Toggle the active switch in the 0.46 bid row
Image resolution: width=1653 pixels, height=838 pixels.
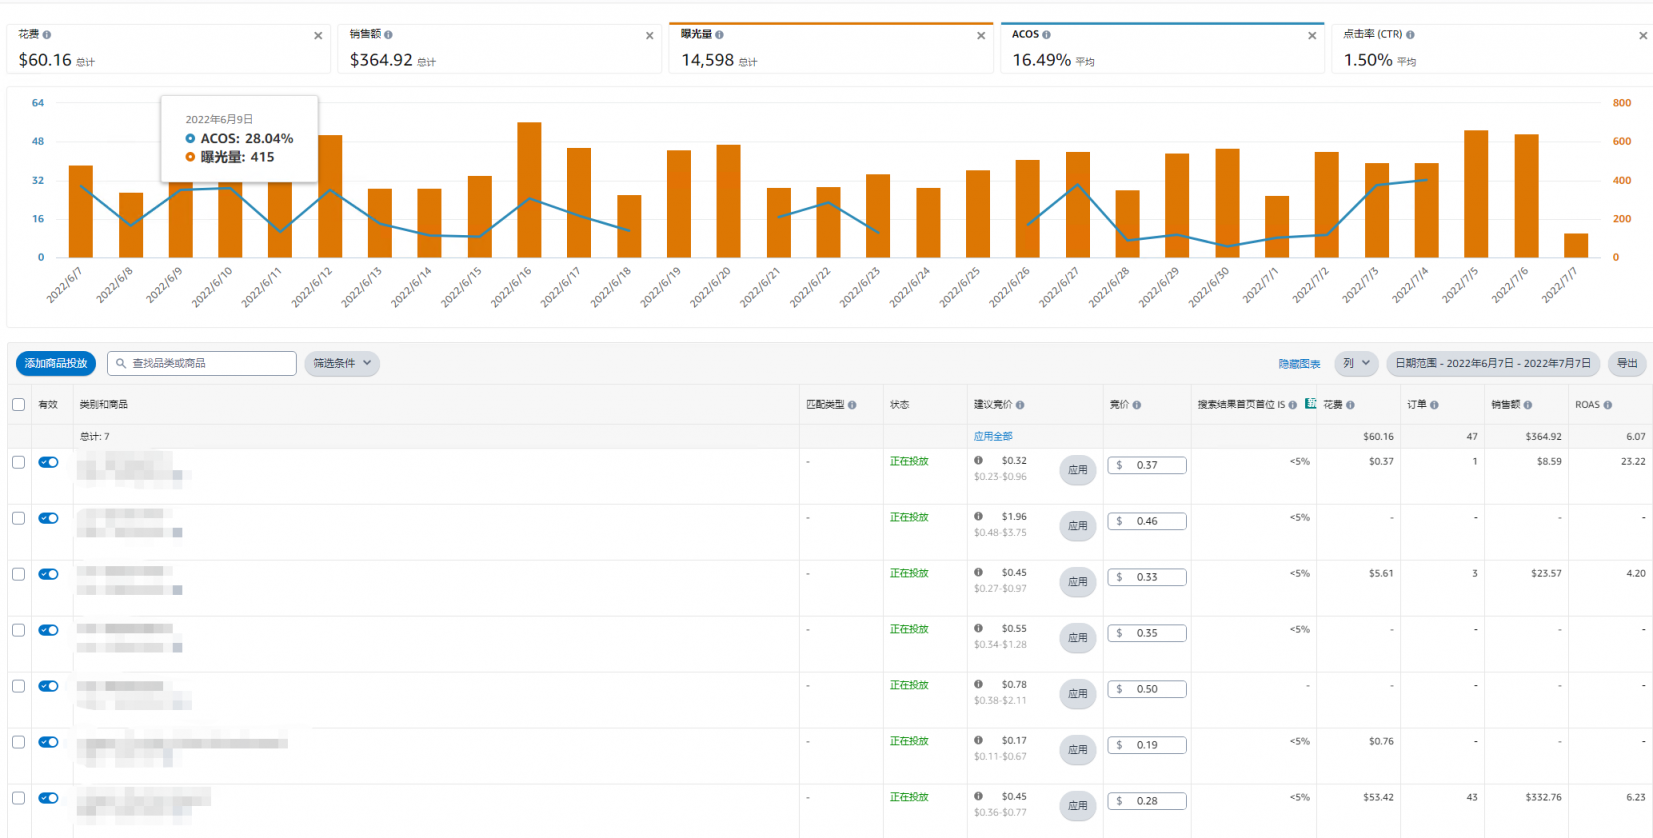click(x=48, y=518)
